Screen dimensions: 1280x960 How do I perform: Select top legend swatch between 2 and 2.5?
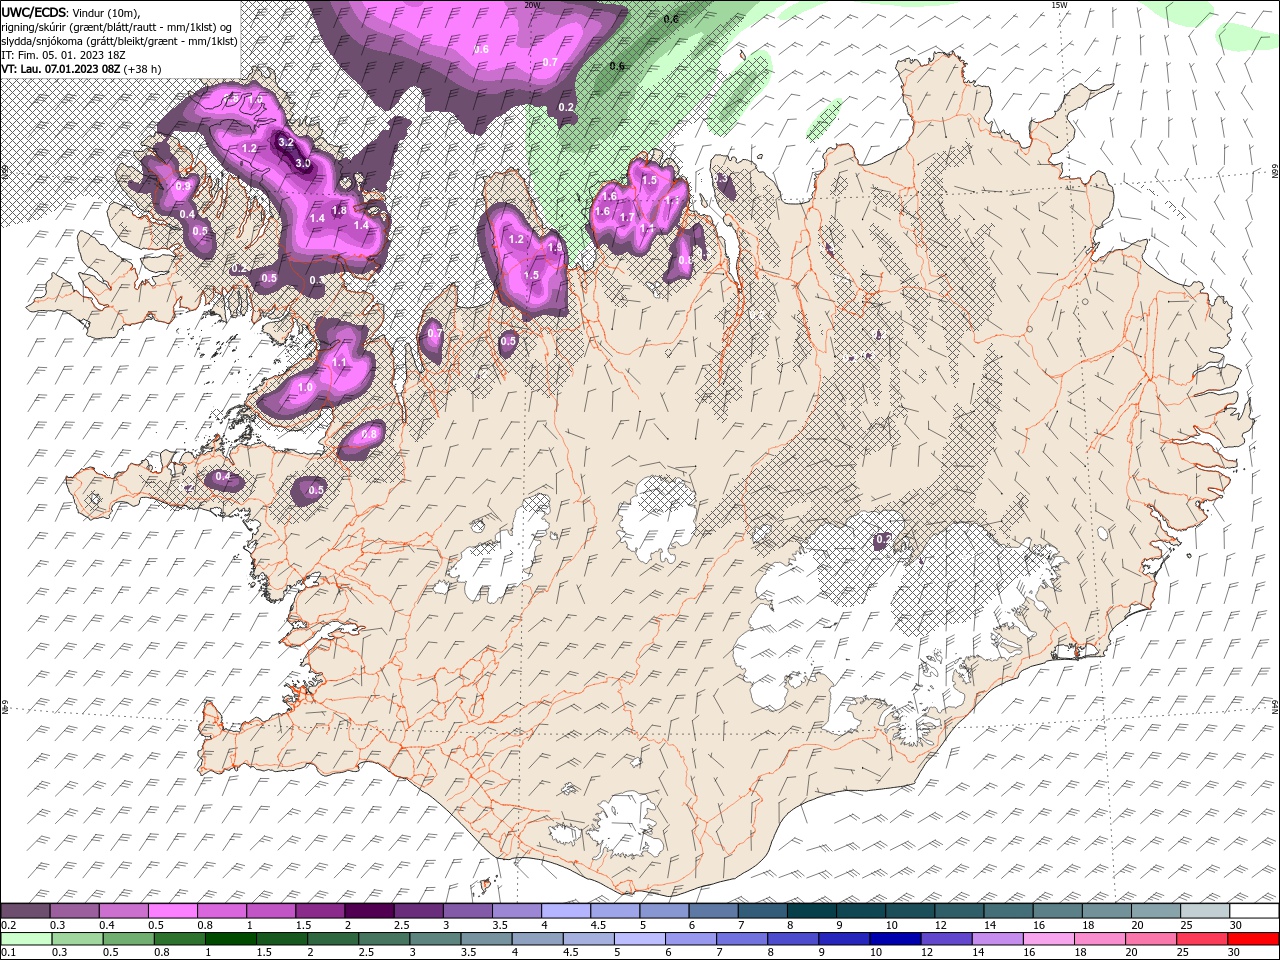point(369,910)
